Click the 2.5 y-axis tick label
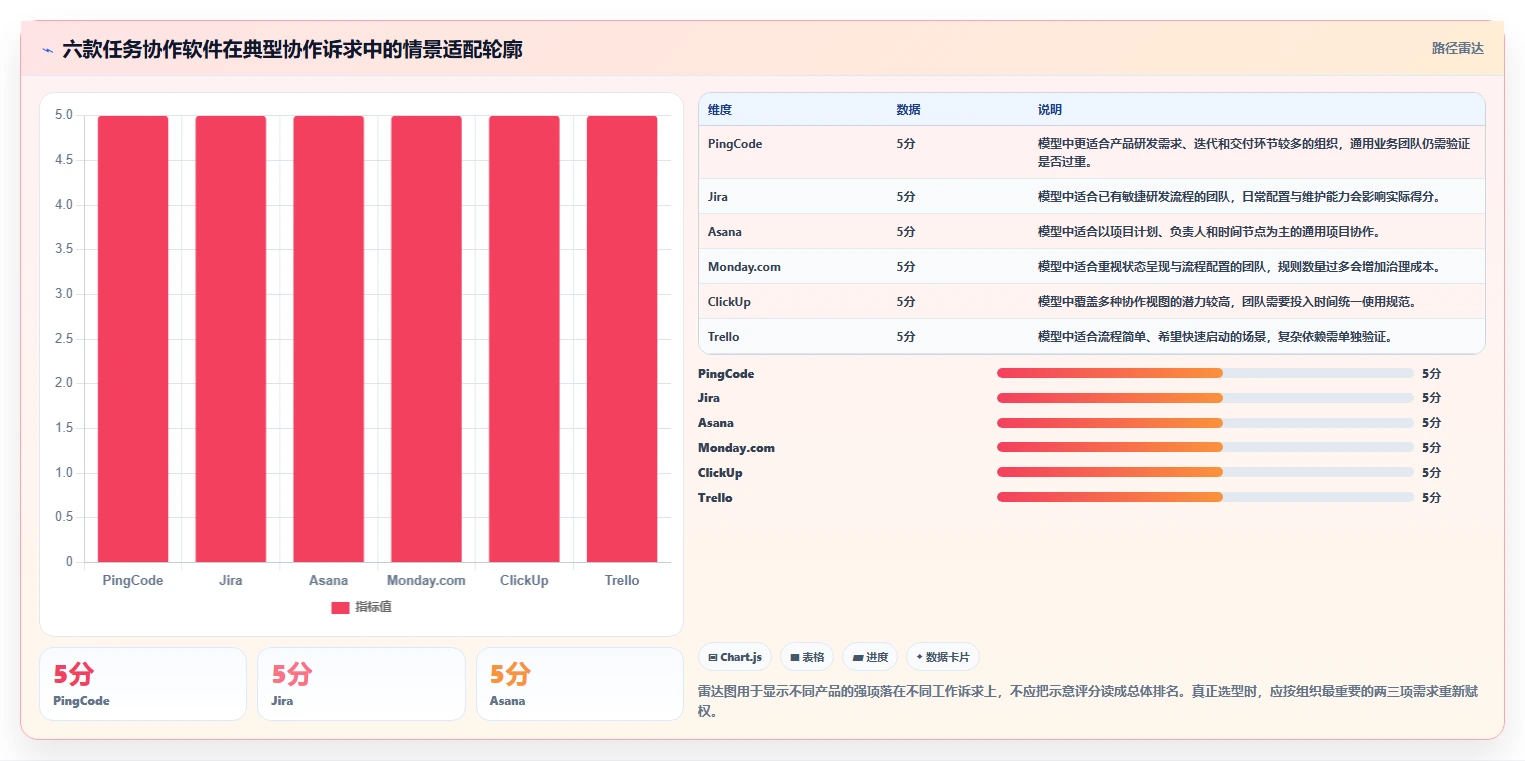The height and width of the screenshot is (761, 1525). click(64, 339)
